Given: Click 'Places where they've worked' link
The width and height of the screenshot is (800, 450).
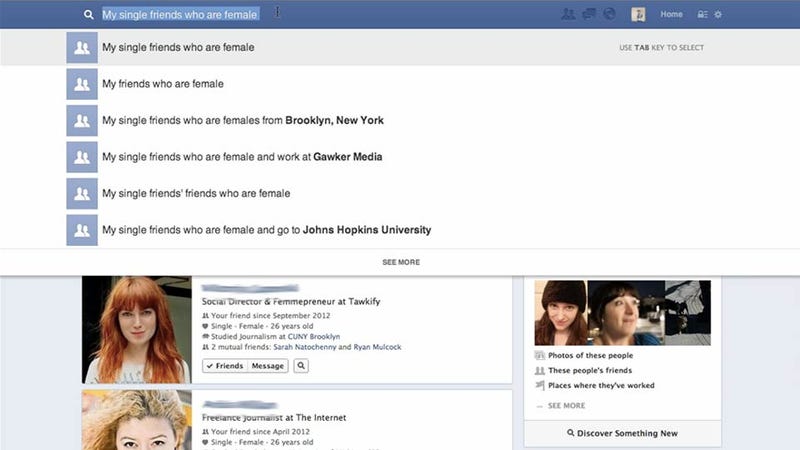Looking at the screenshot, I should pos(601,386).
